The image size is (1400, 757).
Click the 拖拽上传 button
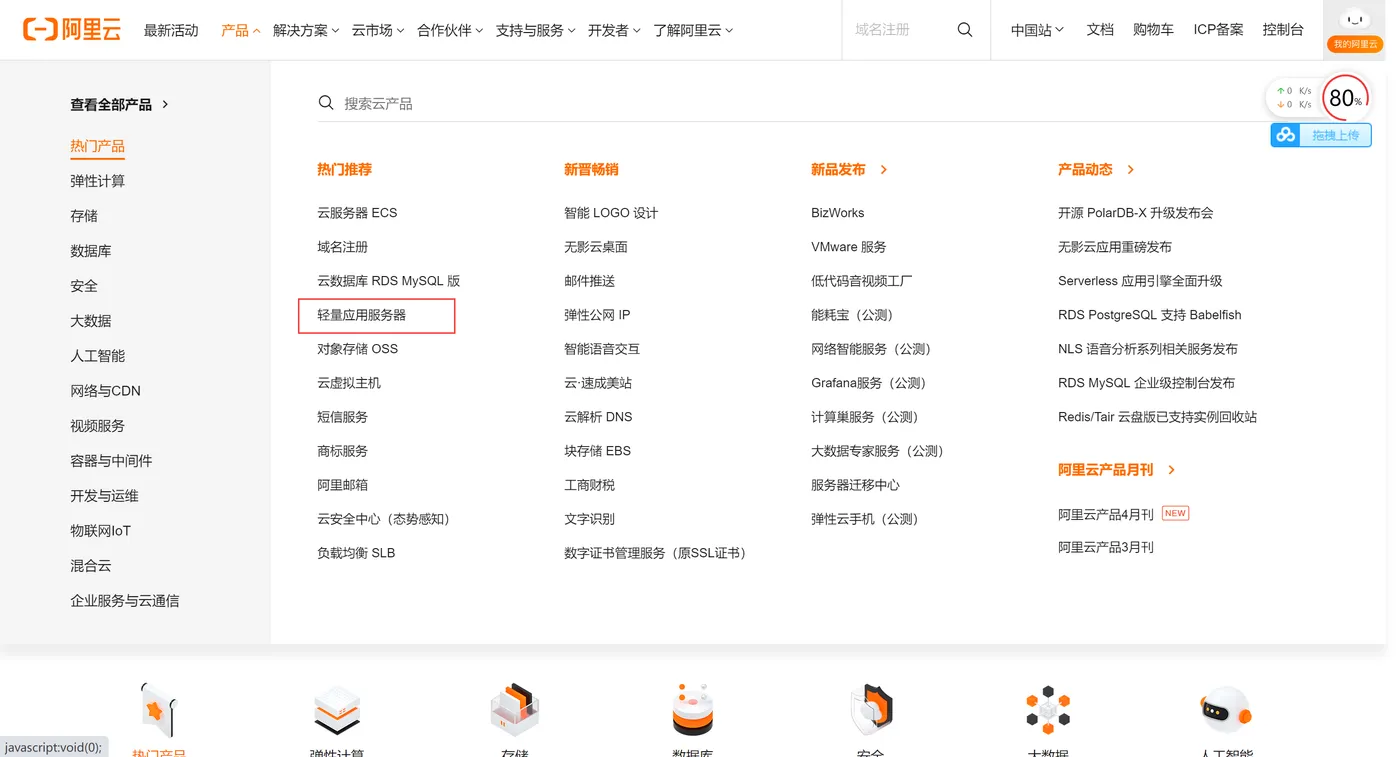(x=1321, y=135)
